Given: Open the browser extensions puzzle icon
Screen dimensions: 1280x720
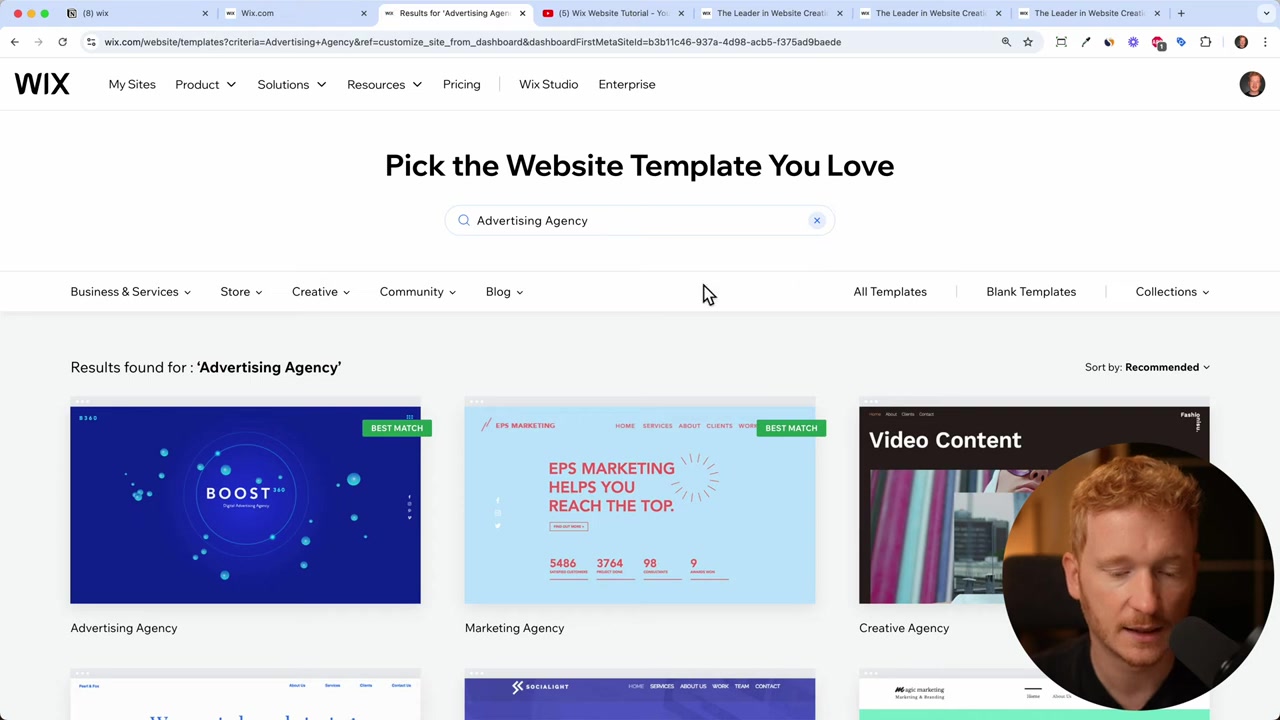Looking at the screenshot, I should [x=1205, y=42].
